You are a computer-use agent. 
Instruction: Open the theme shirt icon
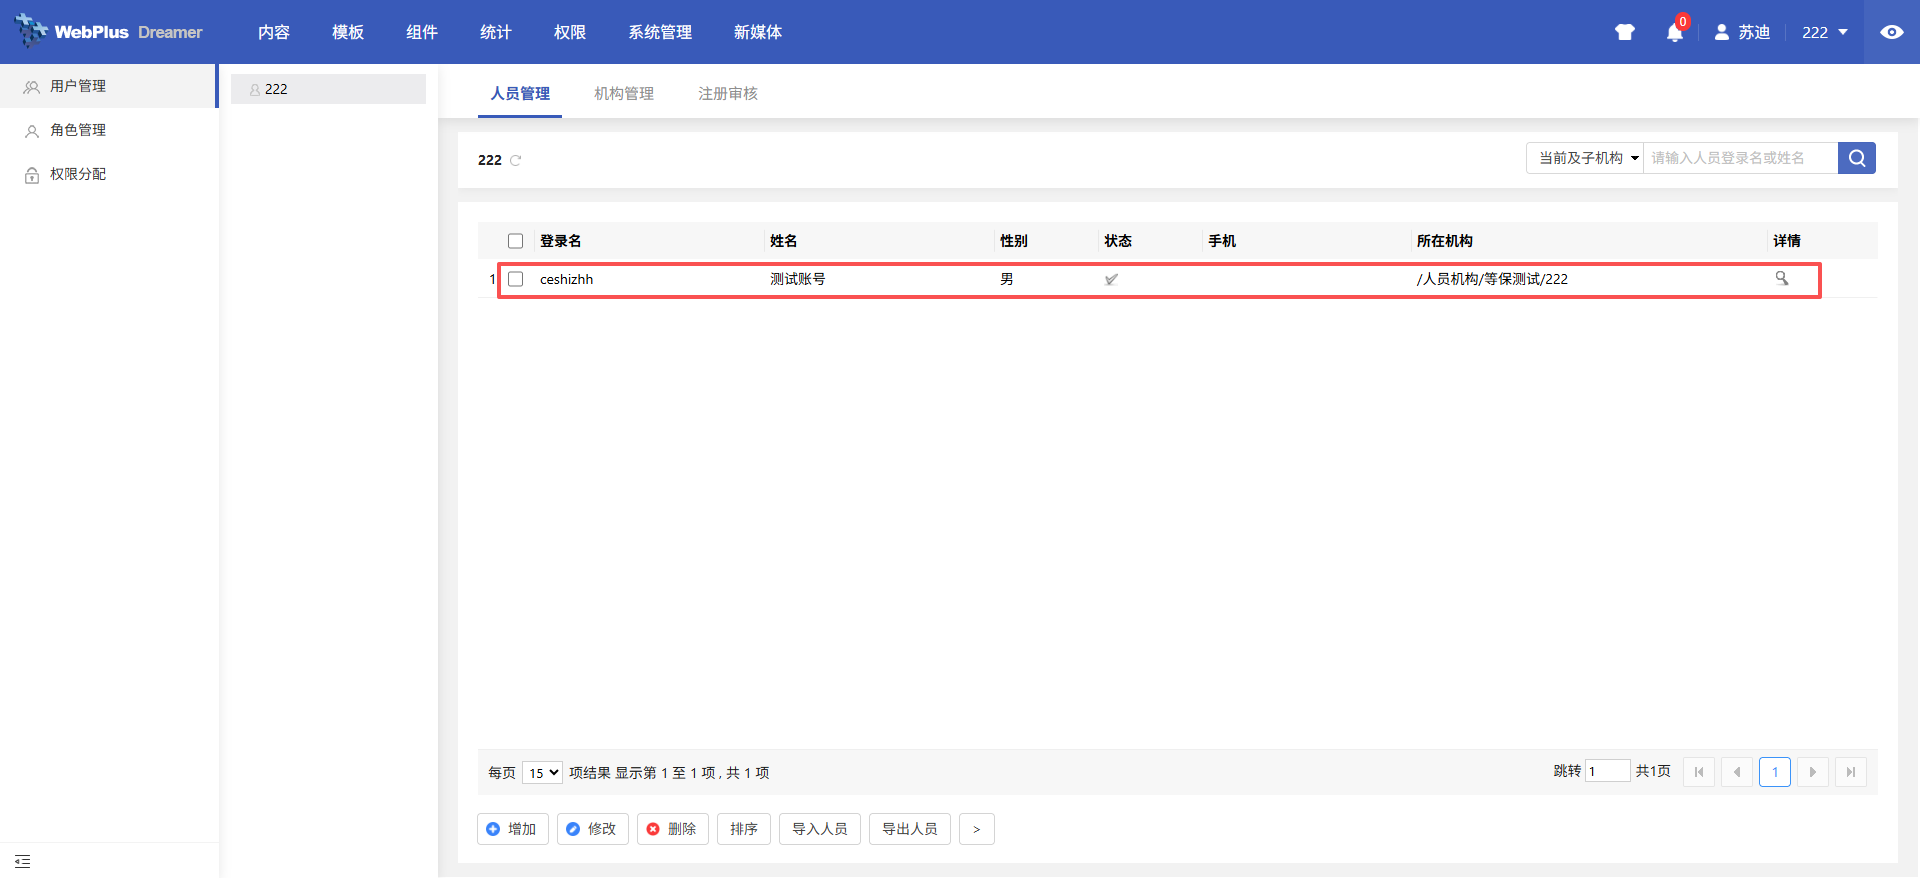tap(1624, 32)
